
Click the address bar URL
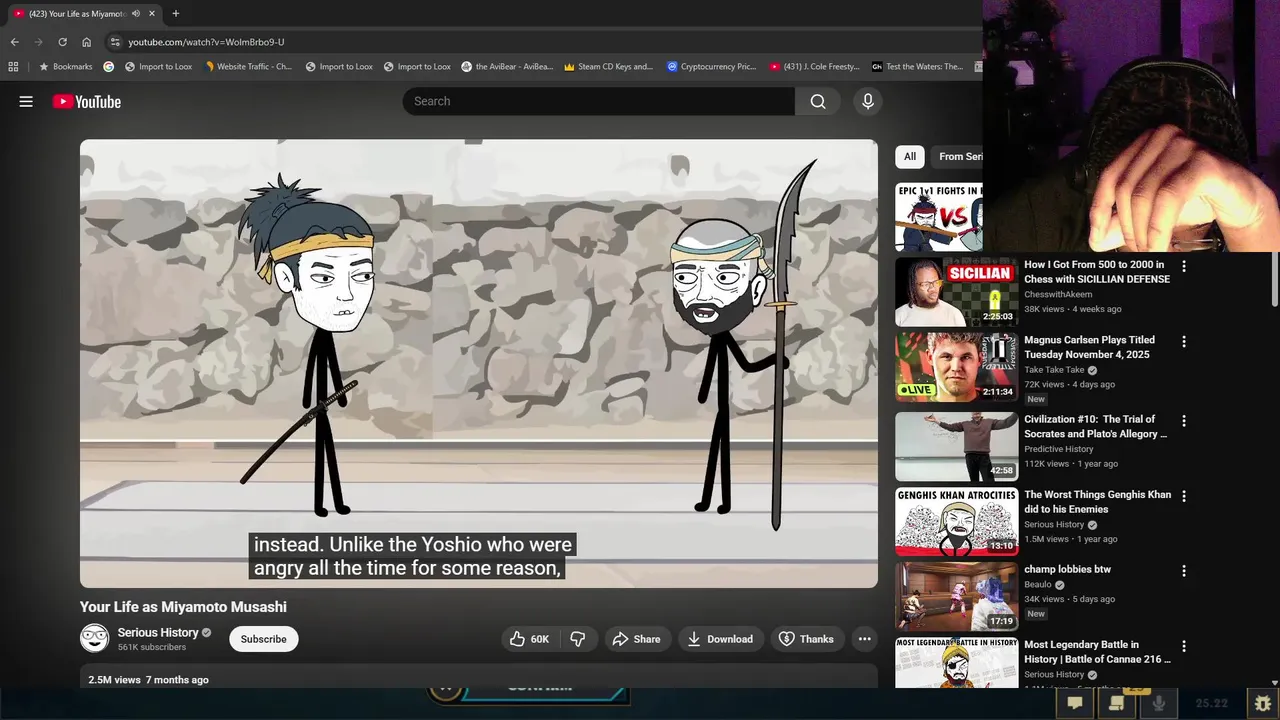pyautogui.click(x=206, y=42)
